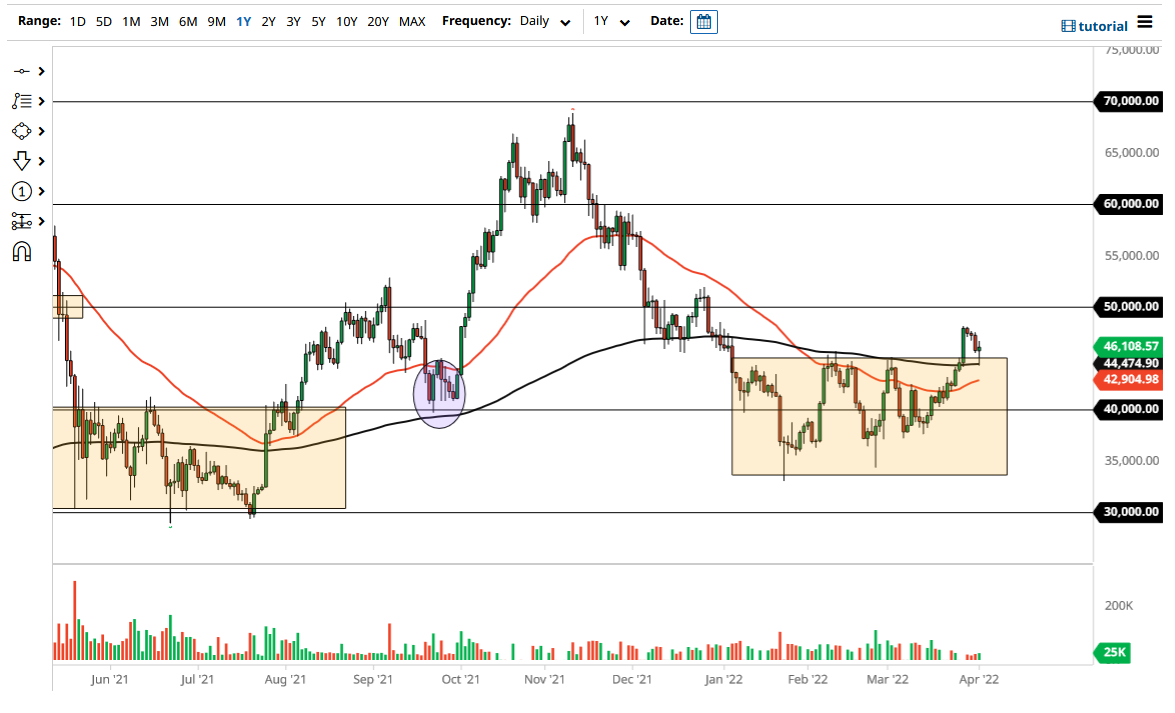The height and width of the screenshot is (713, 1175).
Task: Open the tutorial link
Action: [1095, 26]
